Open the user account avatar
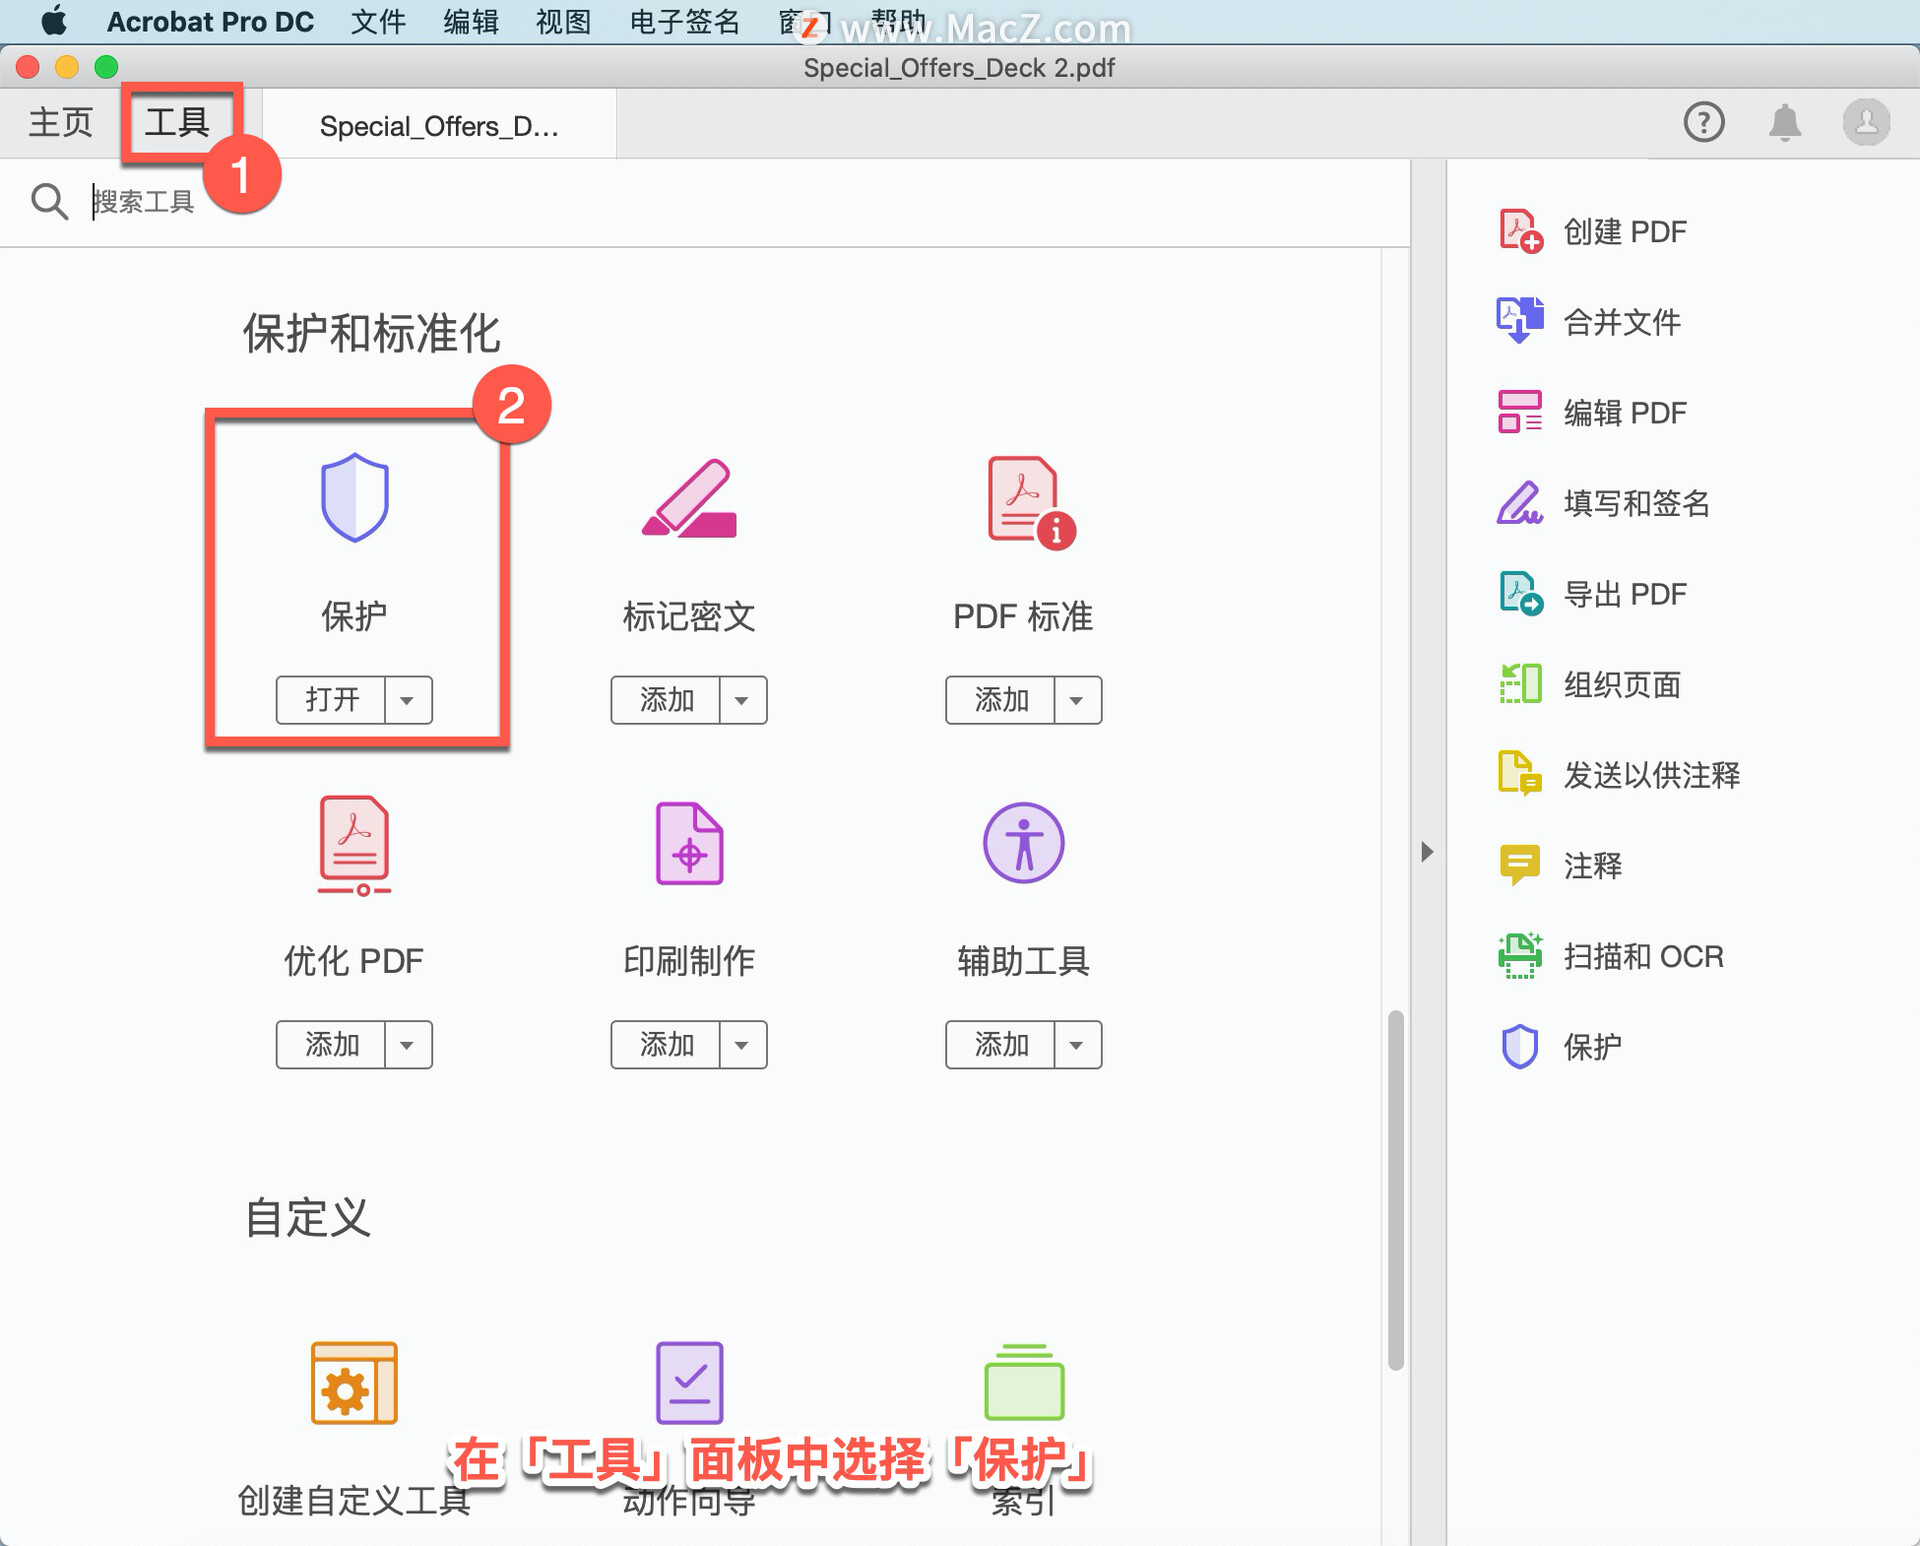This screenshot has height=1546, width=1920. pos(1866,122)
